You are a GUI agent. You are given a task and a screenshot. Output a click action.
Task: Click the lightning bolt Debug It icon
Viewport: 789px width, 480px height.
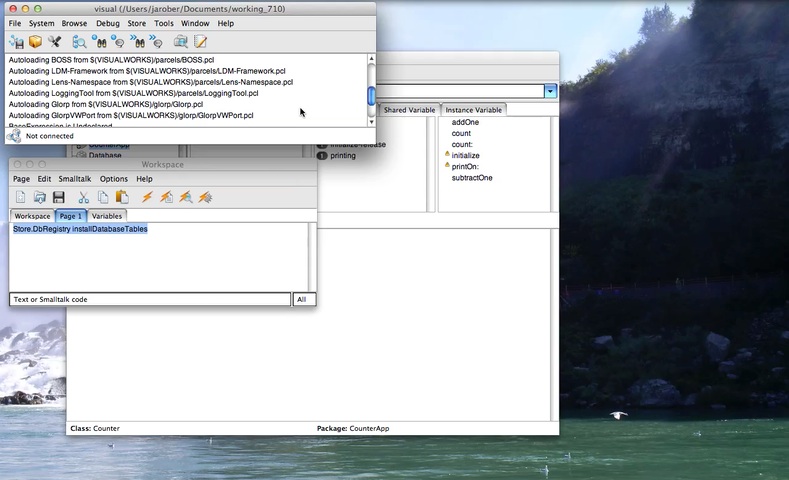[x=204, y=197]
